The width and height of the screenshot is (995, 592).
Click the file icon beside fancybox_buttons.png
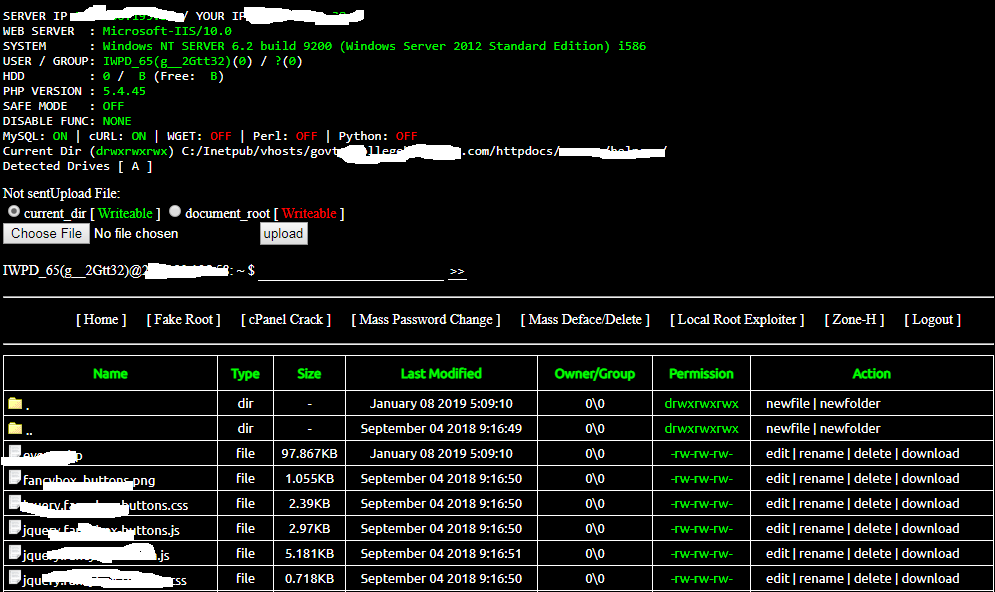(14, 478)
